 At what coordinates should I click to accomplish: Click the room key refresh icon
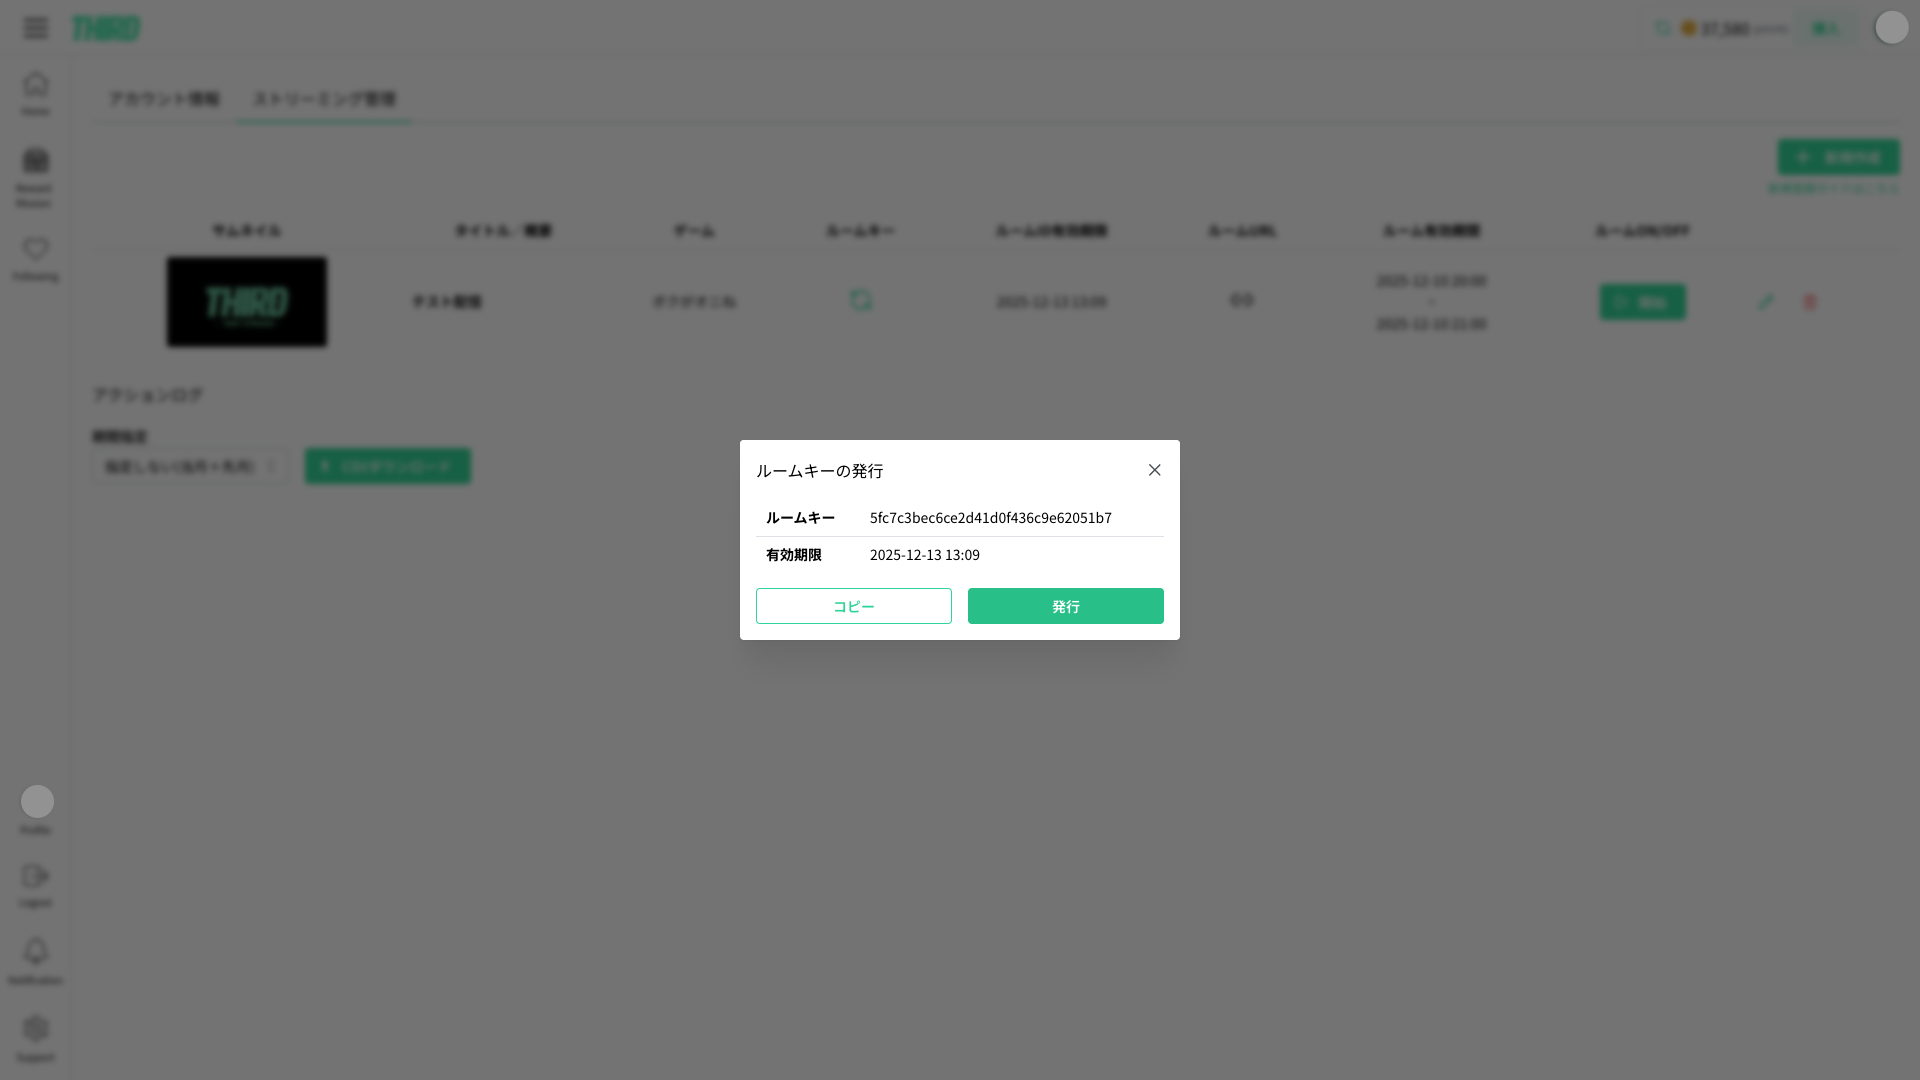860,300
